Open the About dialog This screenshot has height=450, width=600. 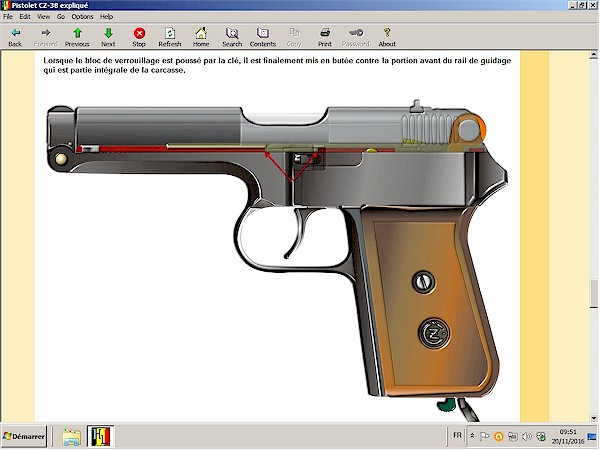point(387,38)
